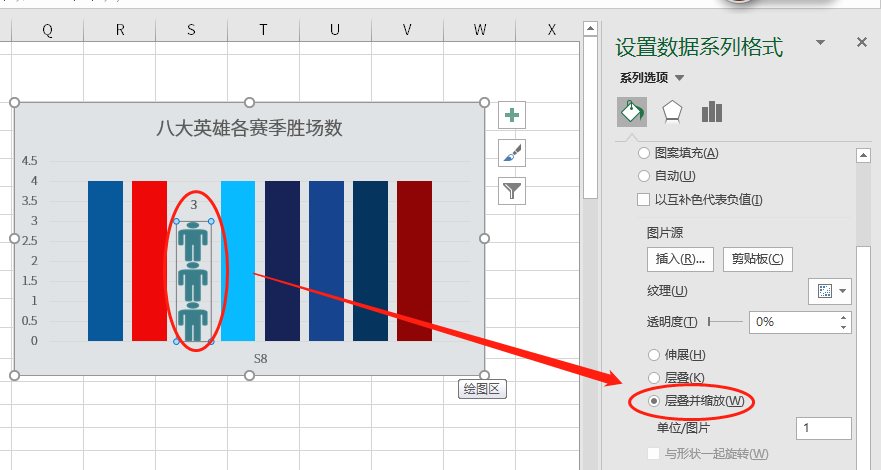Select the 伸展(H) radio button
Screen dimensions: 881x470
pos(653,355)
